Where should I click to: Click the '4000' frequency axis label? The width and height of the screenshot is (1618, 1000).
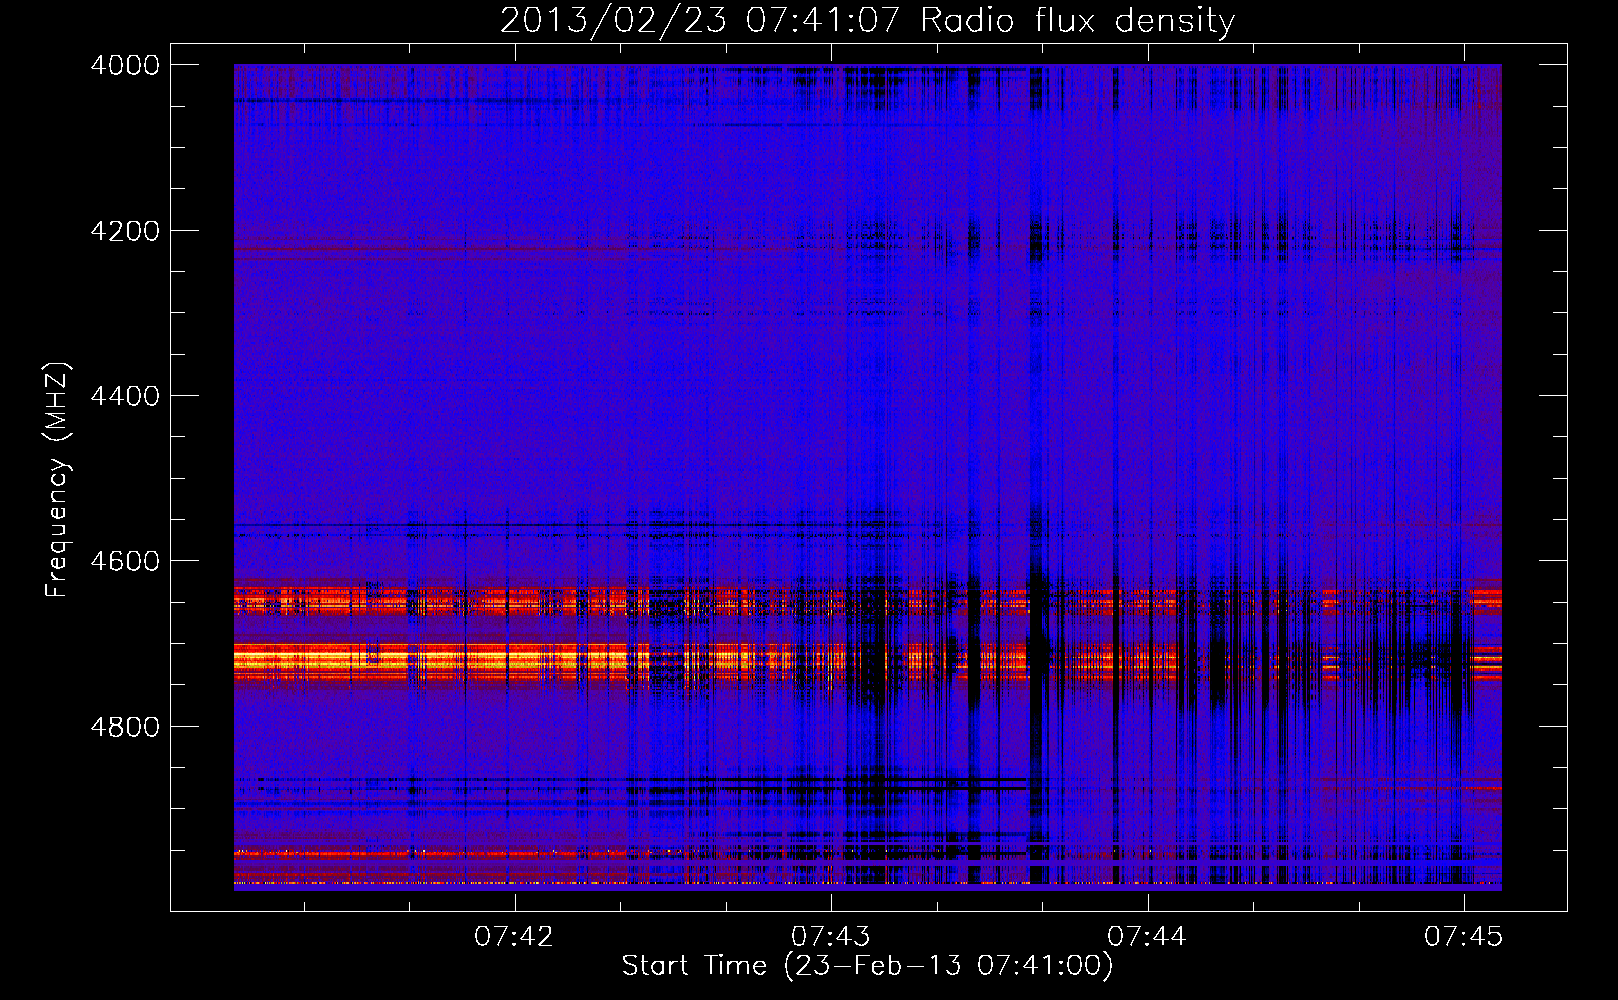click(x=125, y=65)
